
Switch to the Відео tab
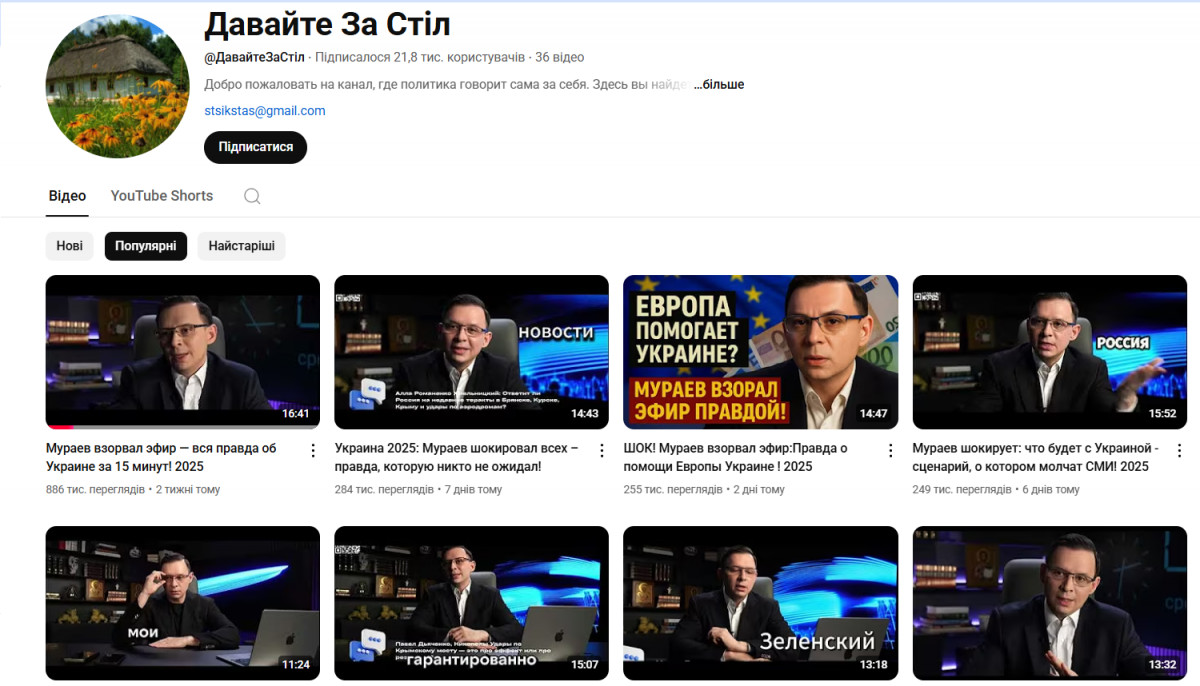(x=67, y=196)
